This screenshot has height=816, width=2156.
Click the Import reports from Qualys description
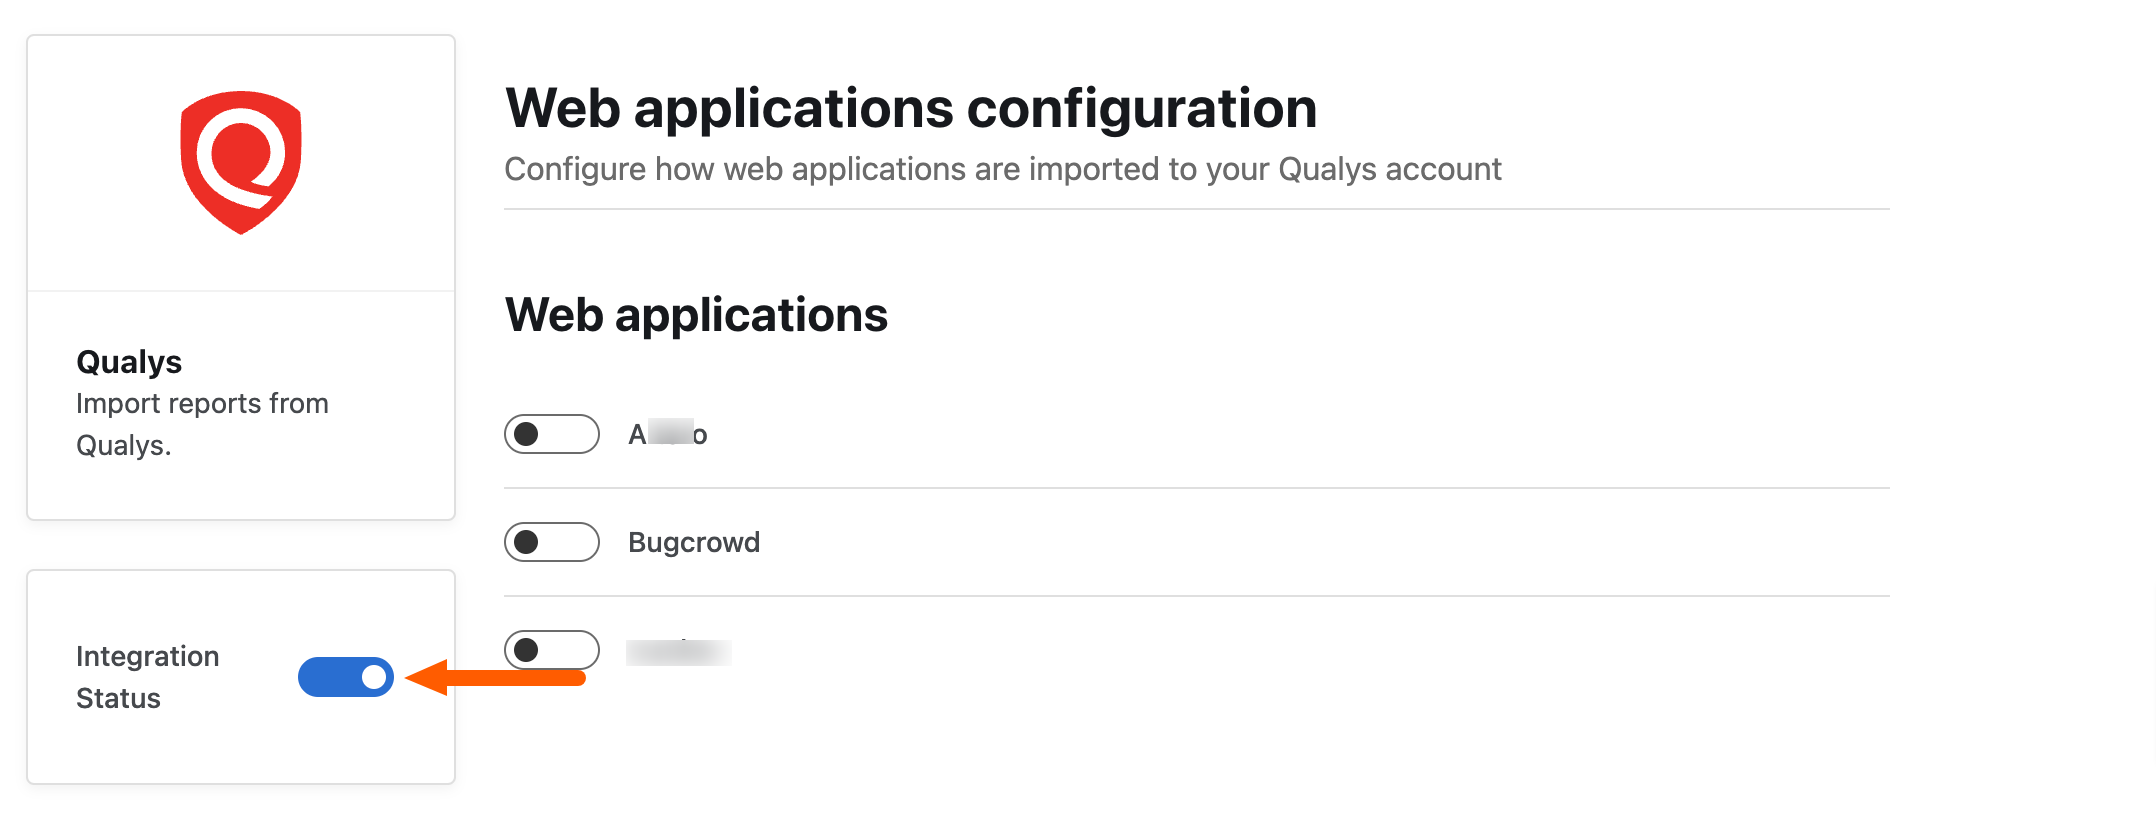click(x=202, y=424)
